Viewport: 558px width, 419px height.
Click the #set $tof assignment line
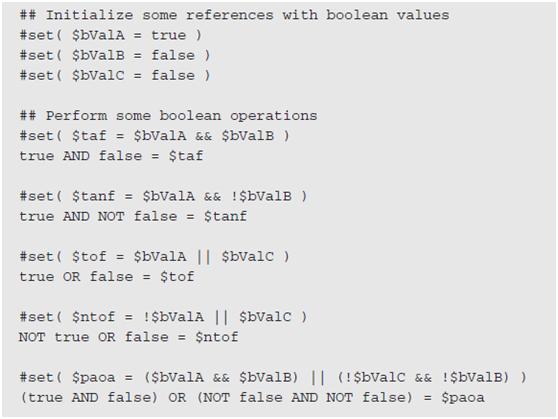coord(155,257)
